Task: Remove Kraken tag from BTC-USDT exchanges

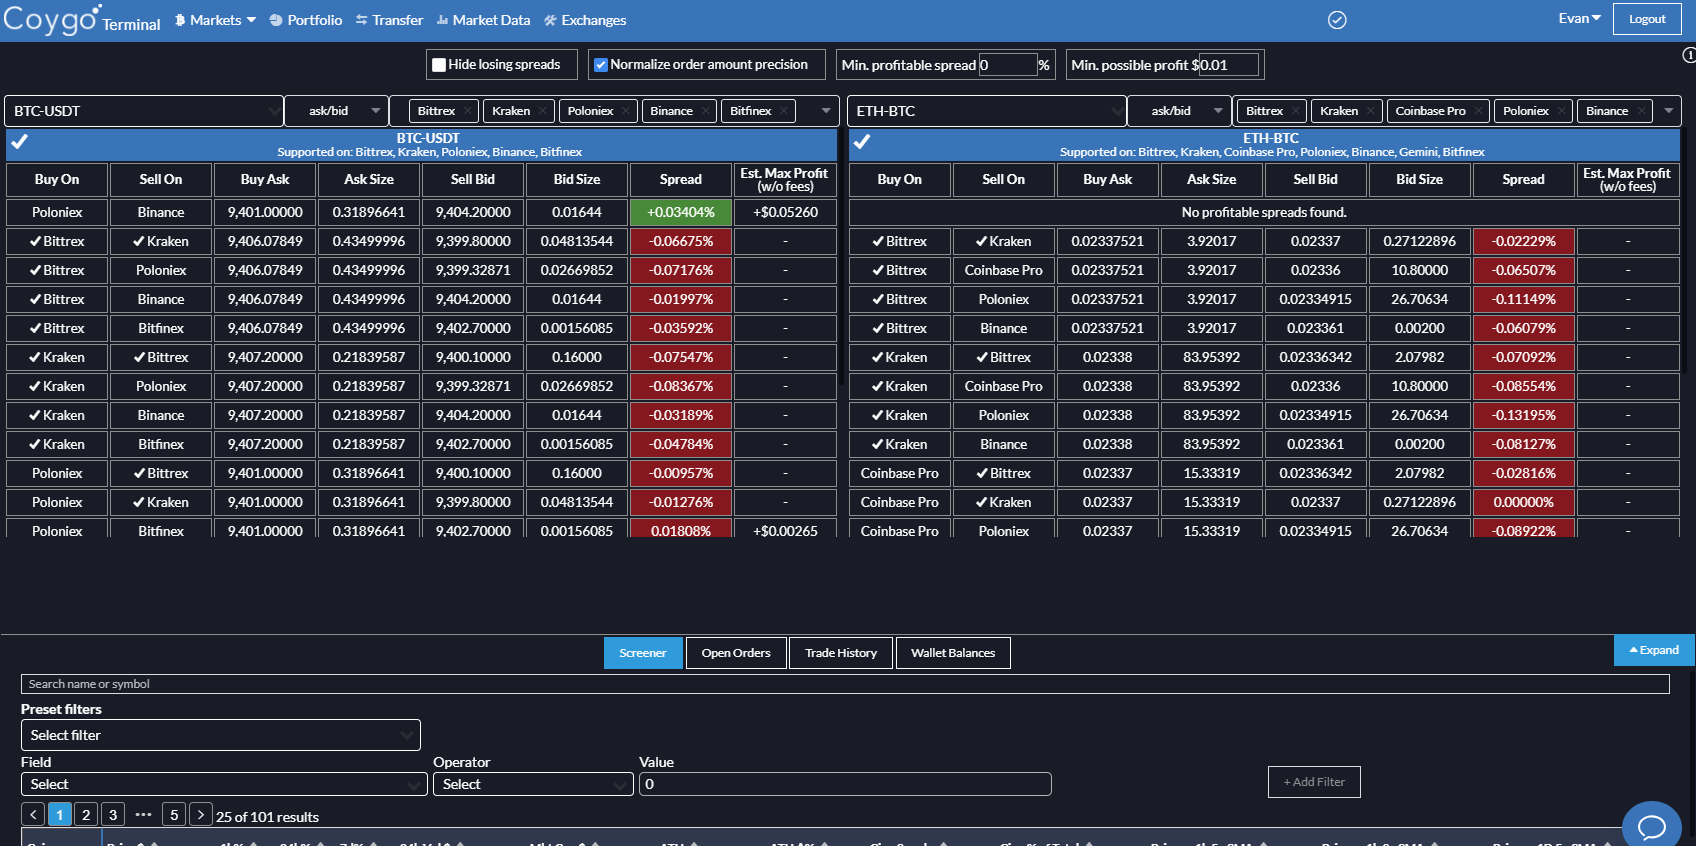Action: tap(543, 111)
